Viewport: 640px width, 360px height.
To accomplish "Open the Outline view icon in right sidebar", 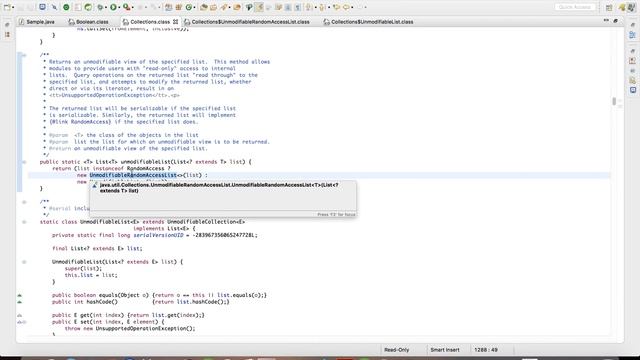I will (x=633, y=35).
